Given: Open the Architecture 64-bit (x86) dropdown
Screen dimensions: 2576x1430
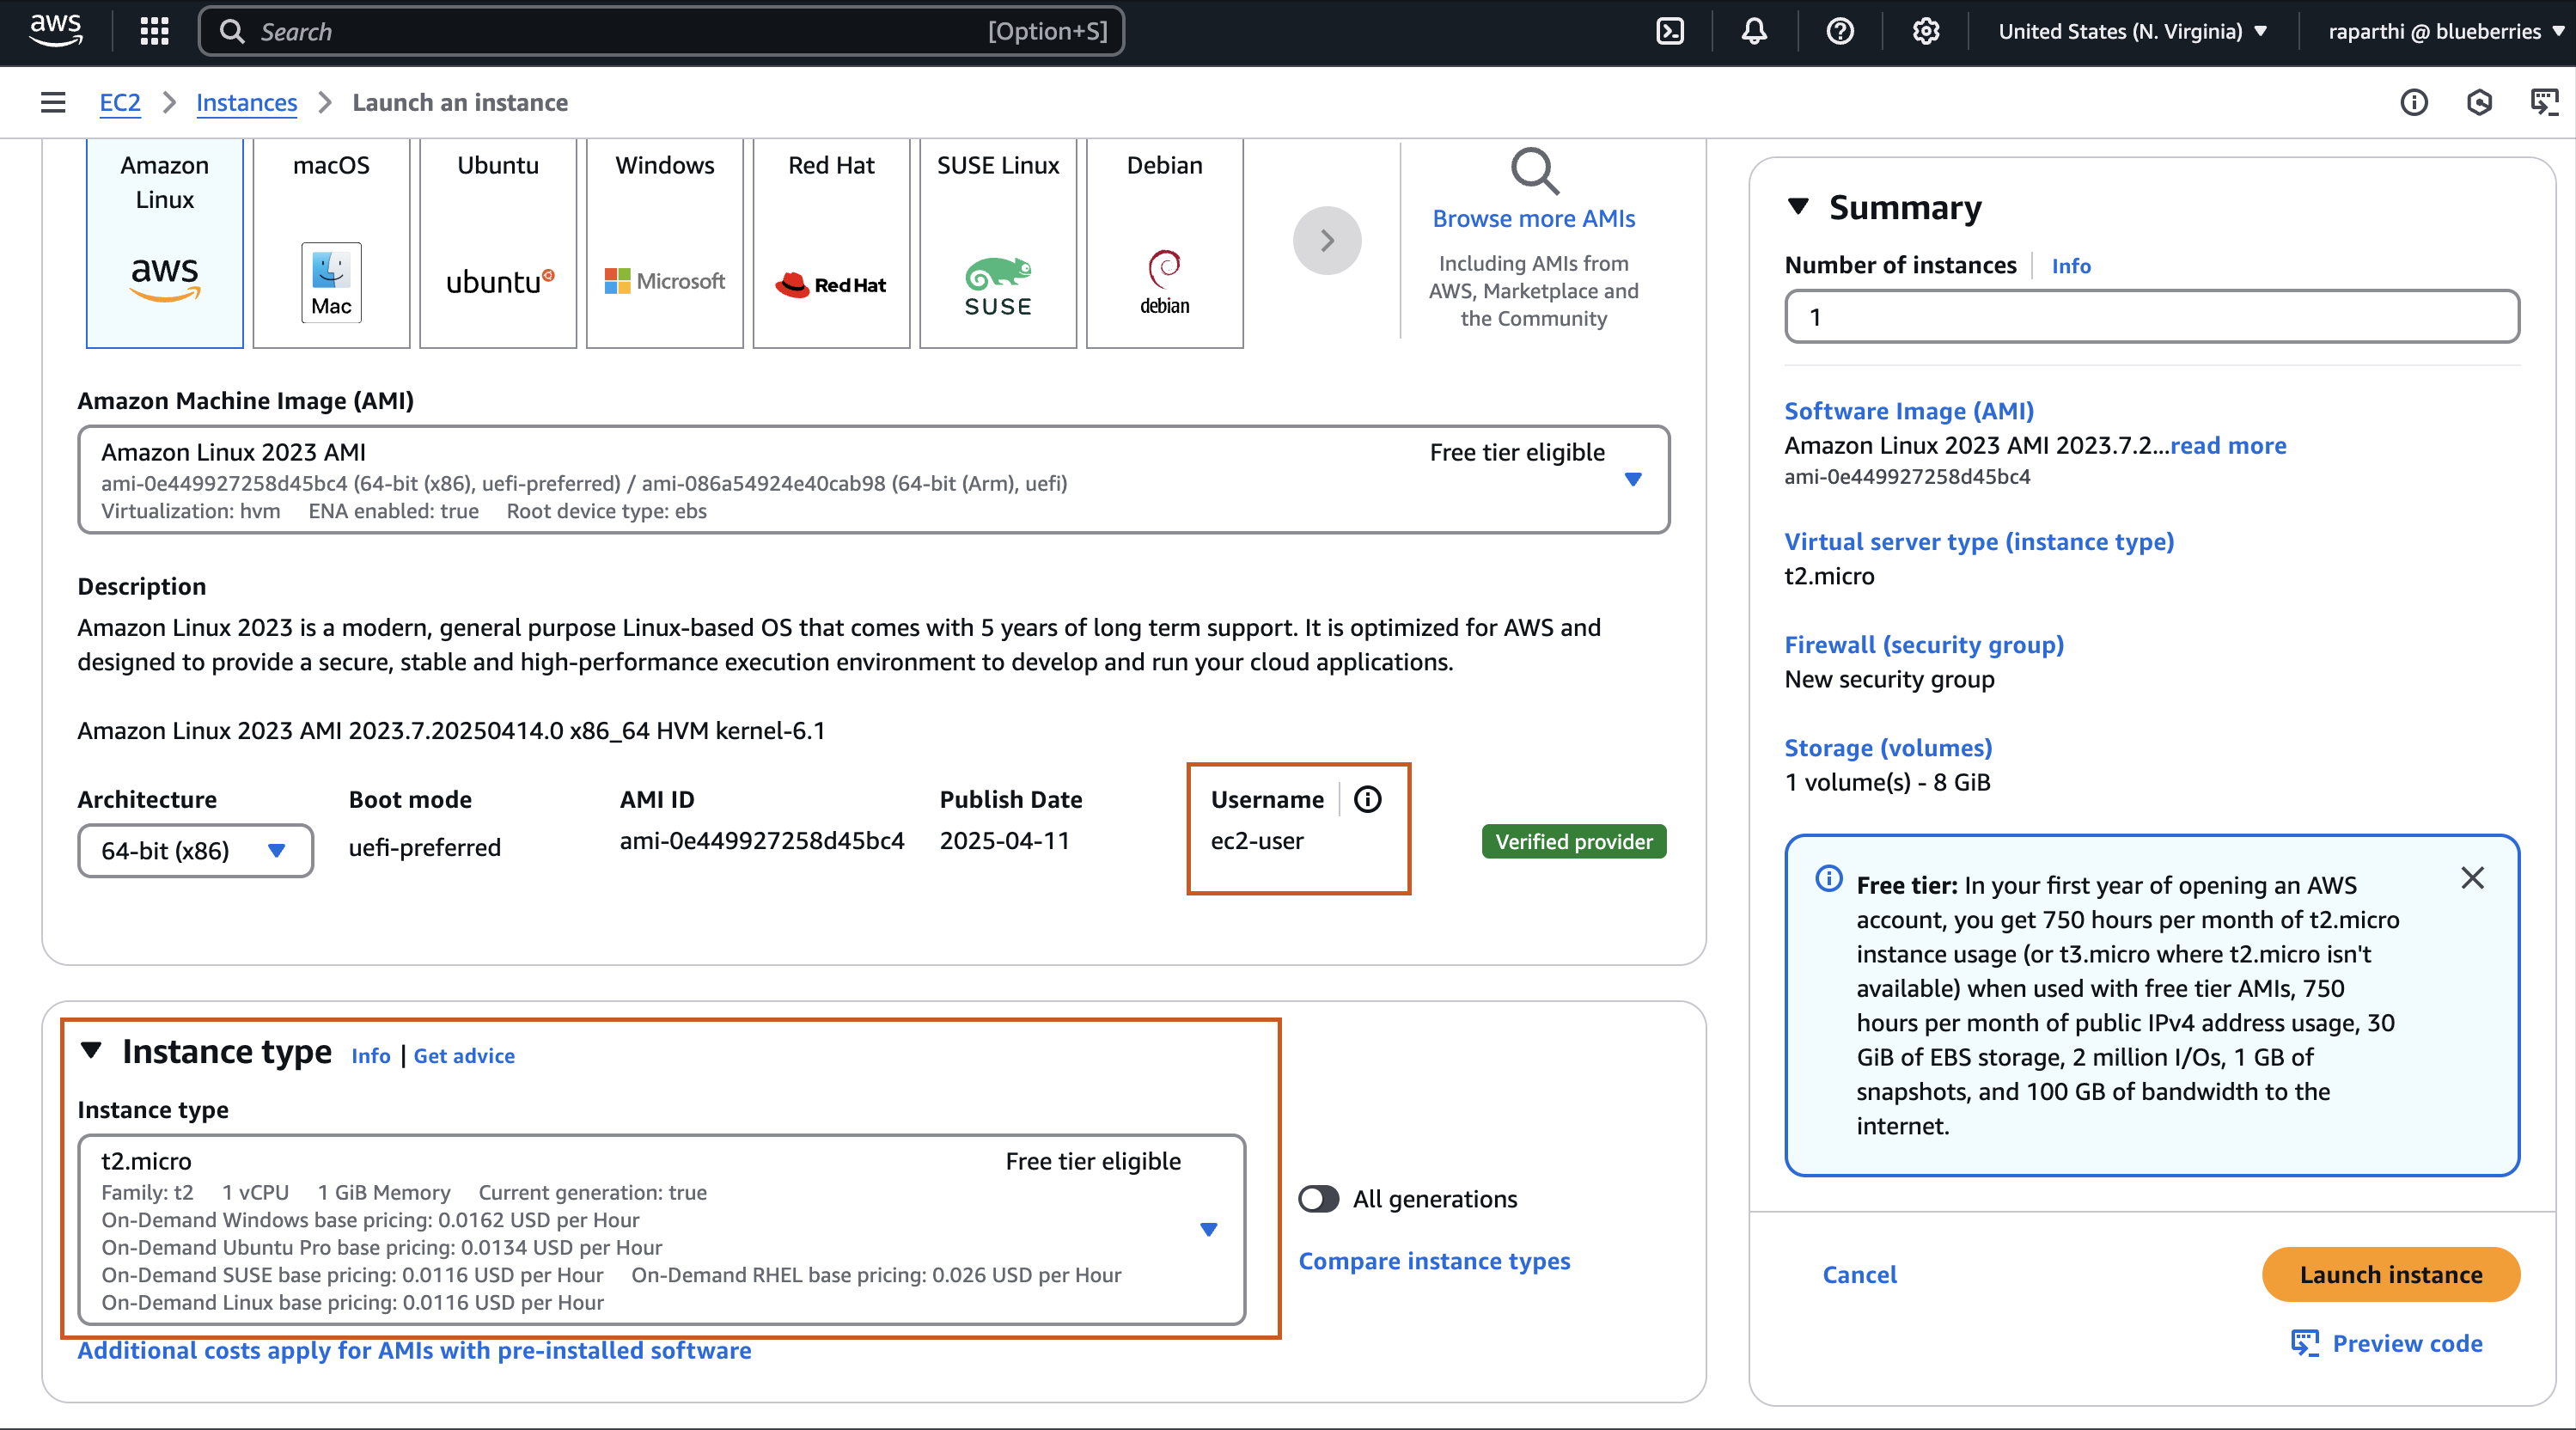Looking at the screenshot, I should pos(195,851).
